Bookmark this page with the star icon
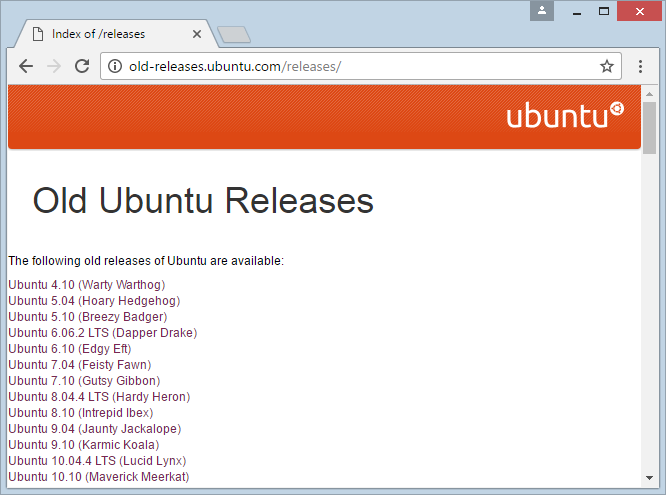 coord(607,66)
